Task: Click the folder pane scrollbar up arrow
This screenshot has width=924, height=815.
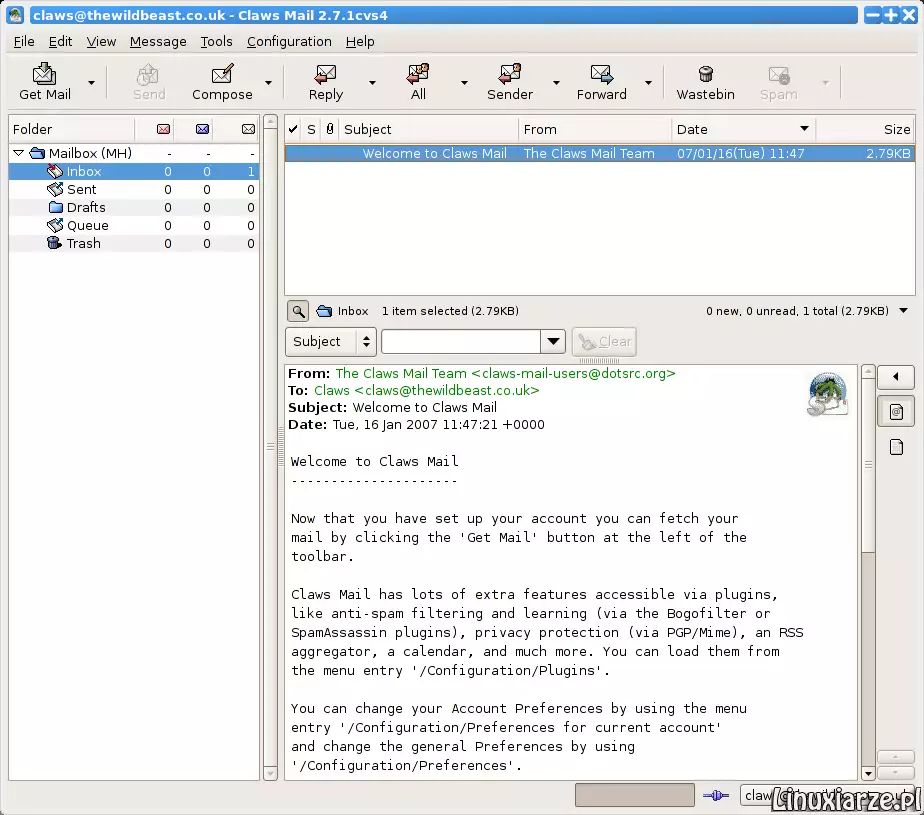Action: 270,122
